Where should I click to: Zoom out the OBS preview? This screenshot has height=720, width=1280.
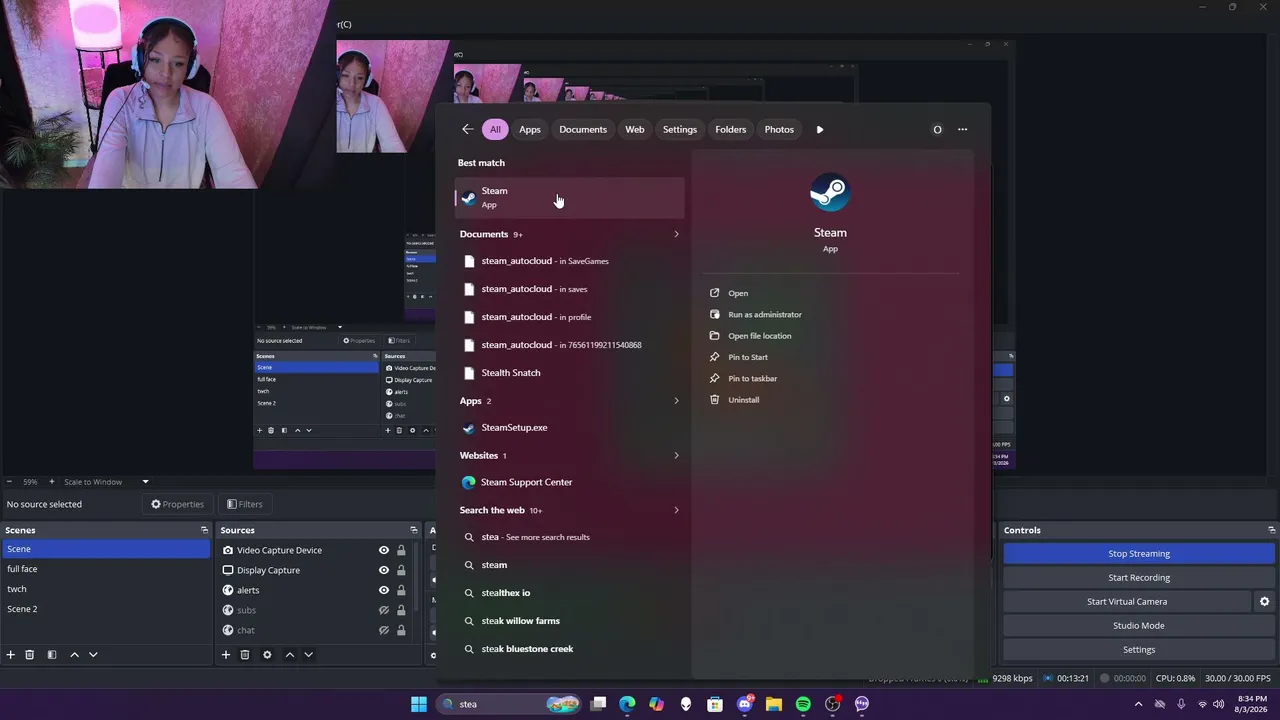[x=9, y=482]
